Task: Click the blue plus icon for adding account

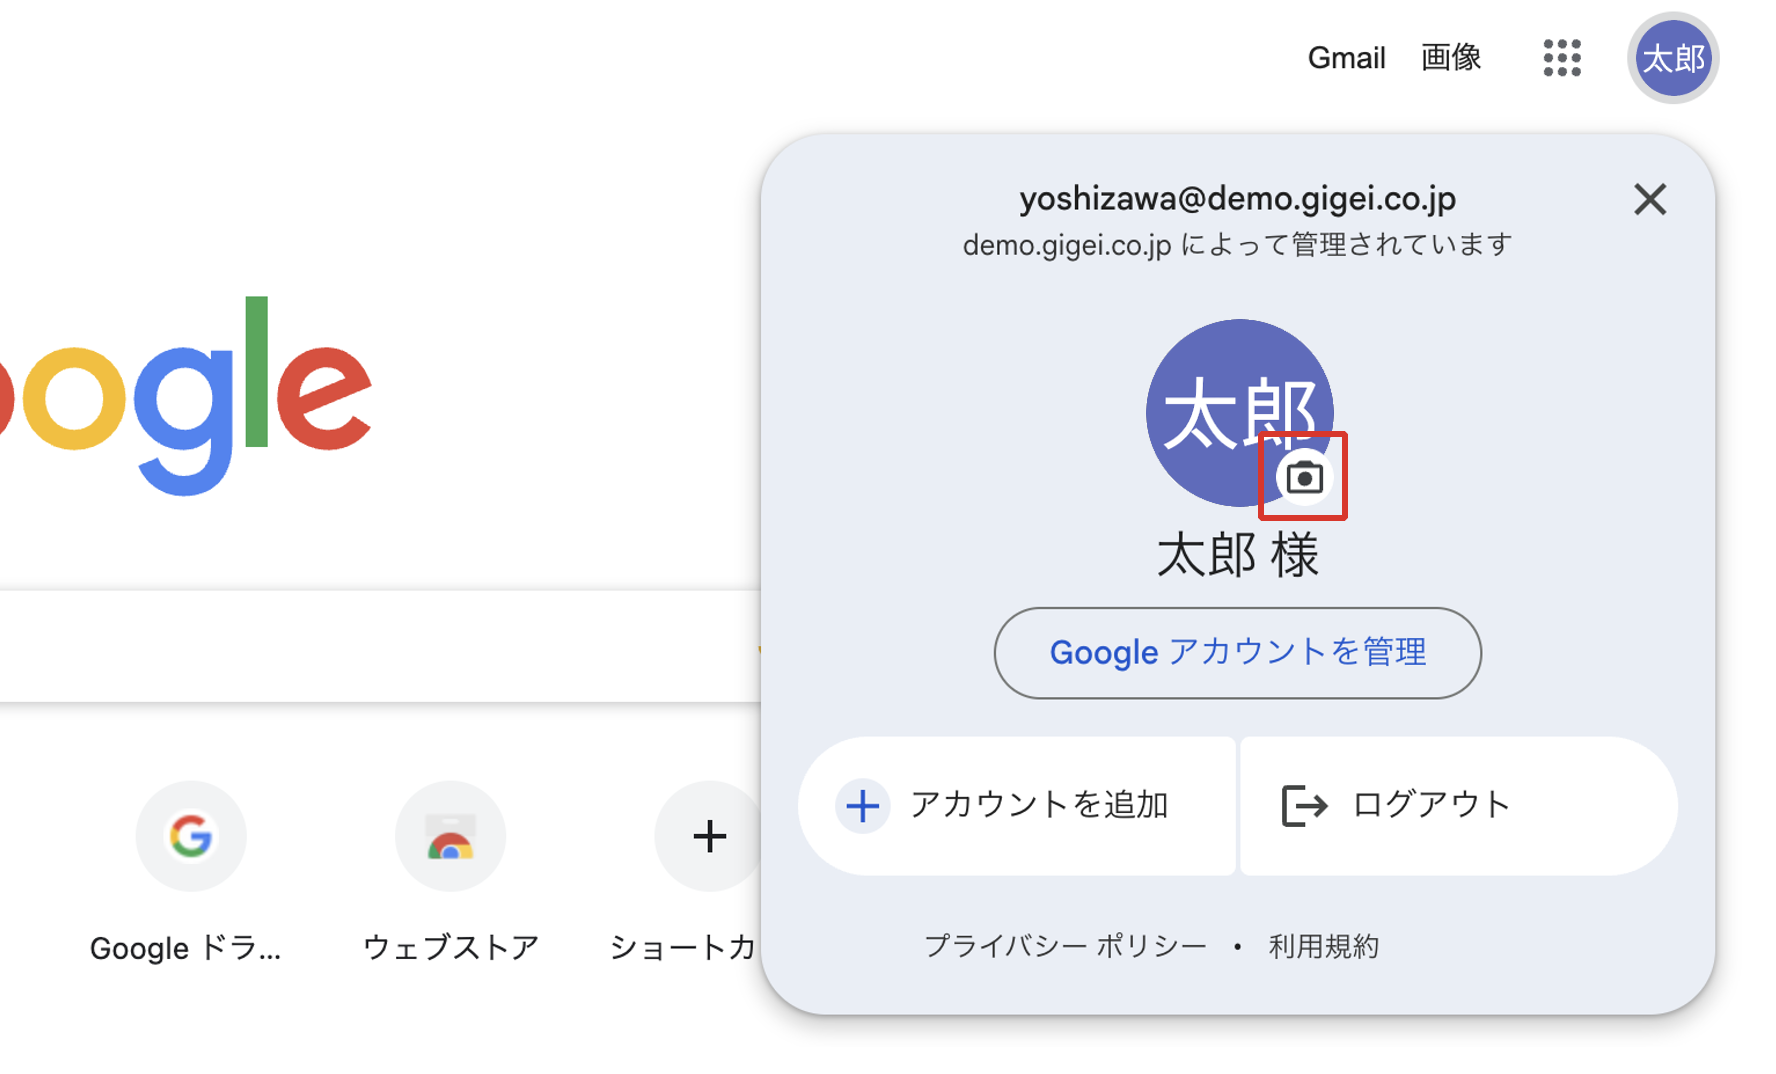Action: (x=862, y=806)
